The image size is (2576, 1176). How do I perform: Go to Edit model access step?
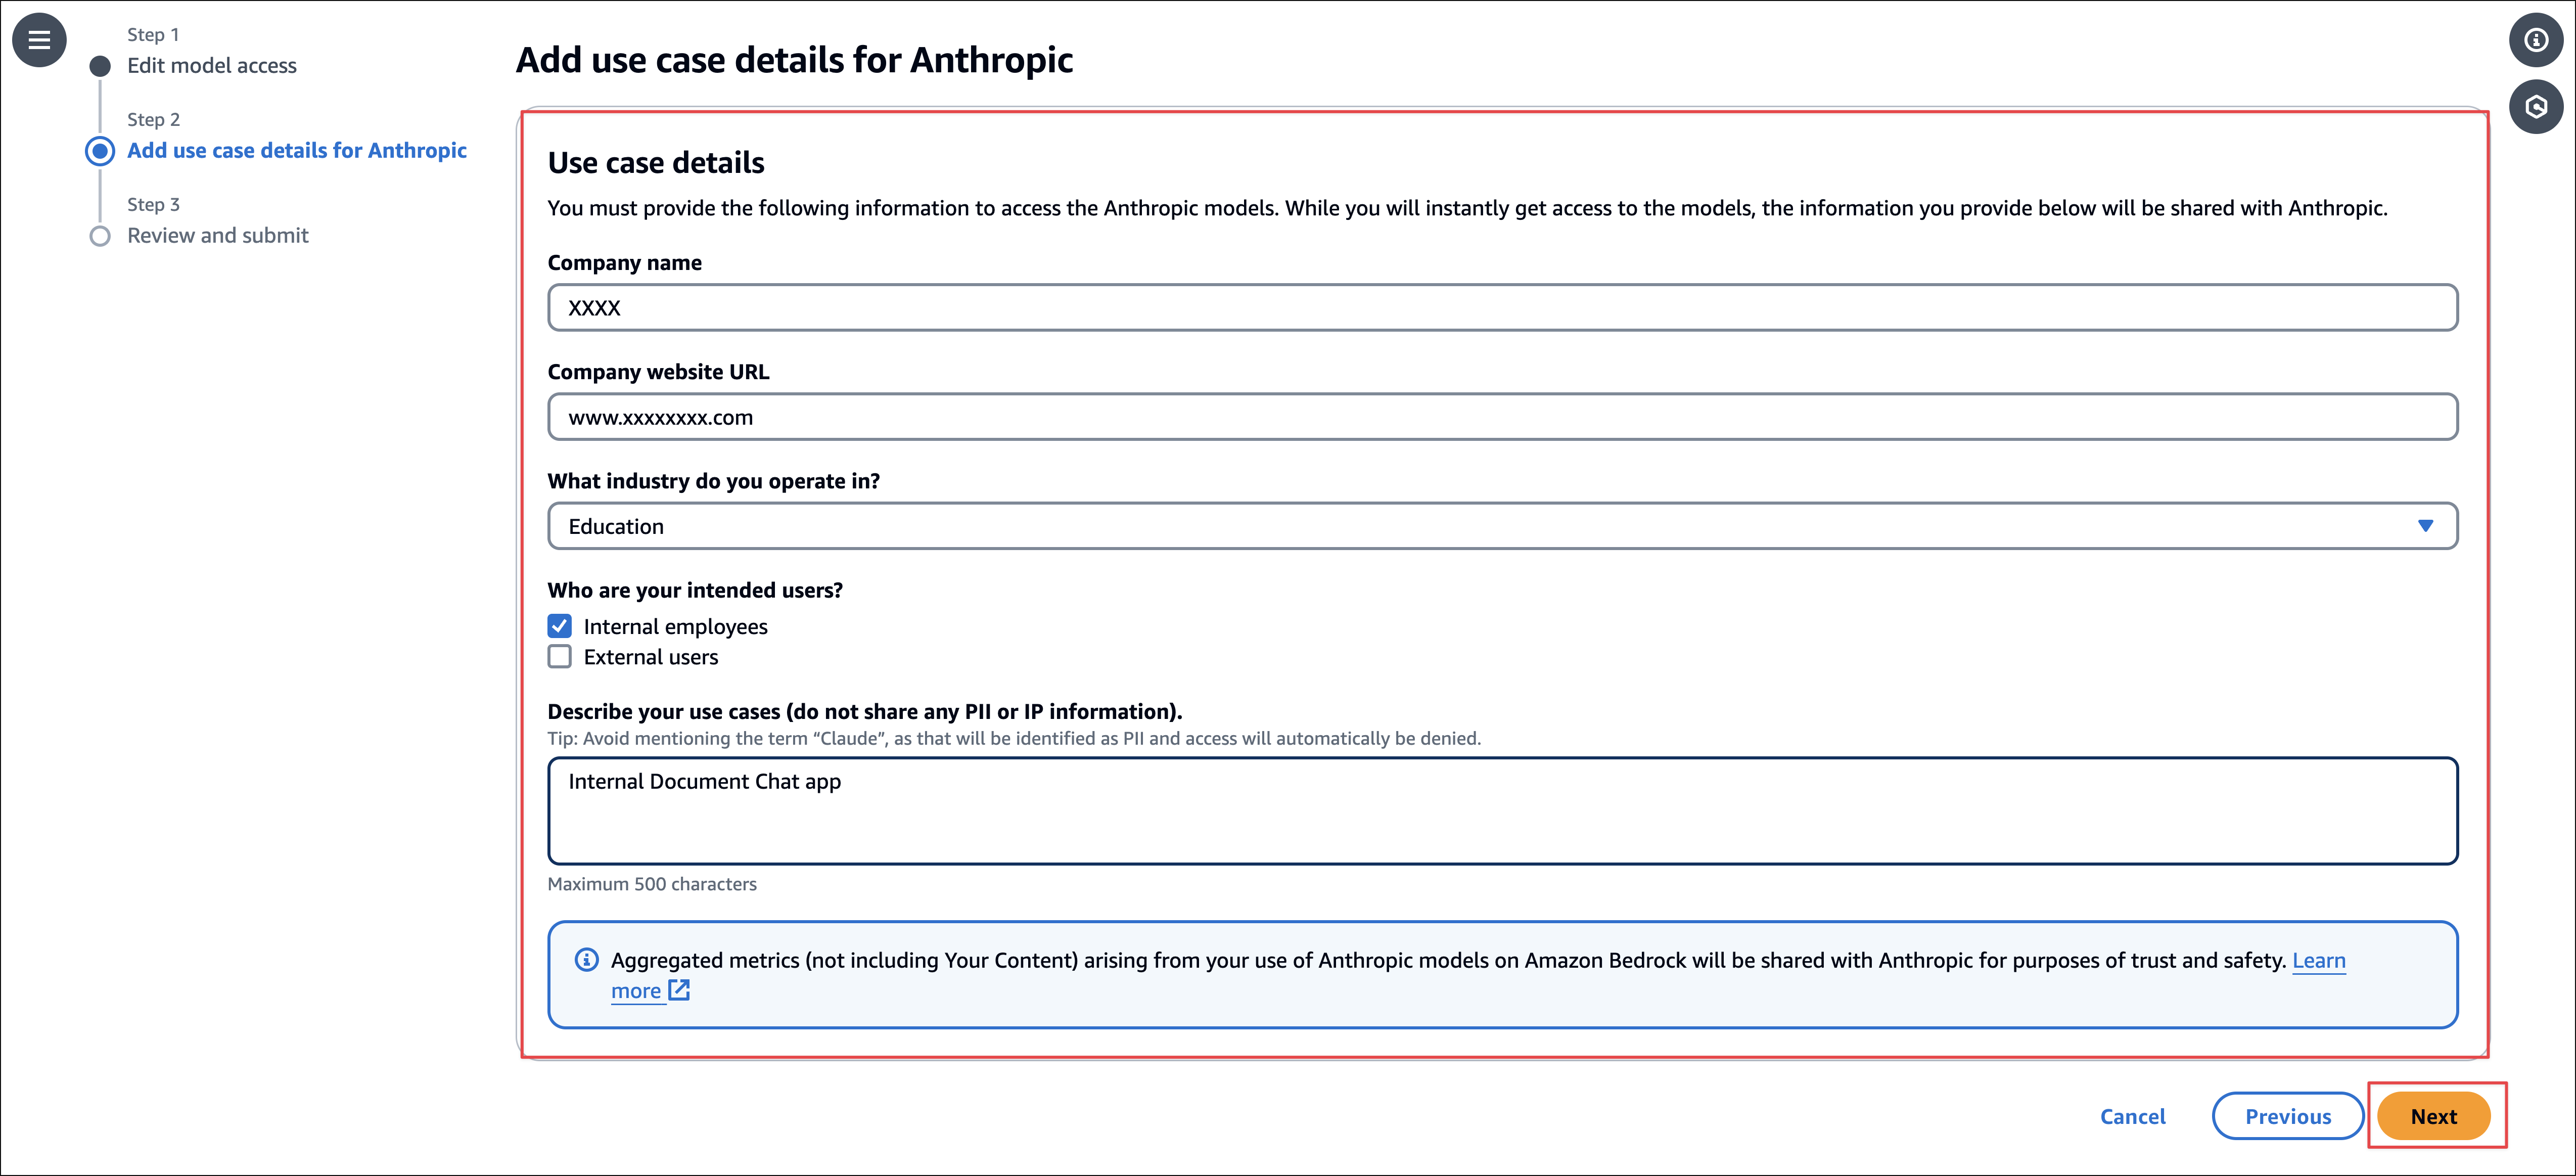click(x=212, y=66)
